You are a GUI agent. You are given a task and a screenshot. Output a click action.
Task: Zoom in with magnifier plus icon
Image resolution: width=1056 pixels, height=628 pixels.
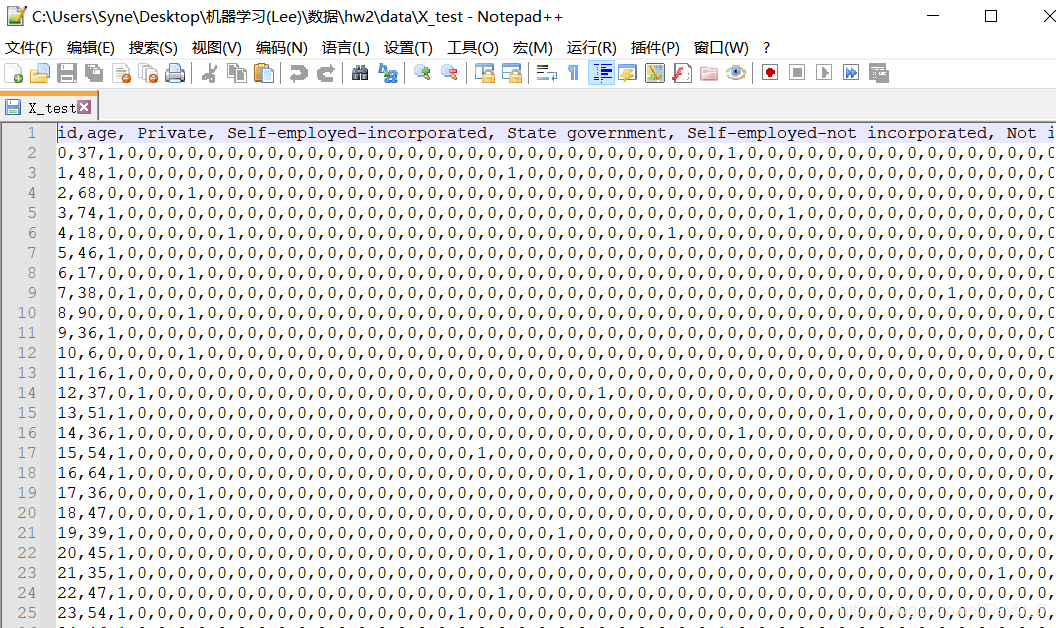422,73
